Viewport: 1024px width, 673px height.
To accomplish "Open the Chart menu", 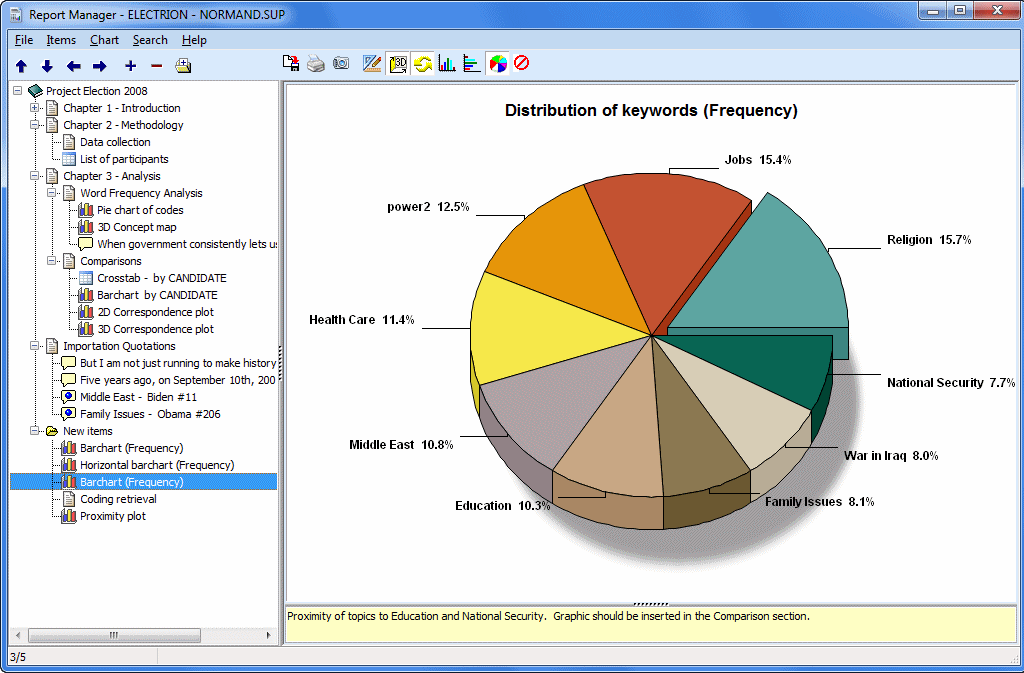I will 104,40.
